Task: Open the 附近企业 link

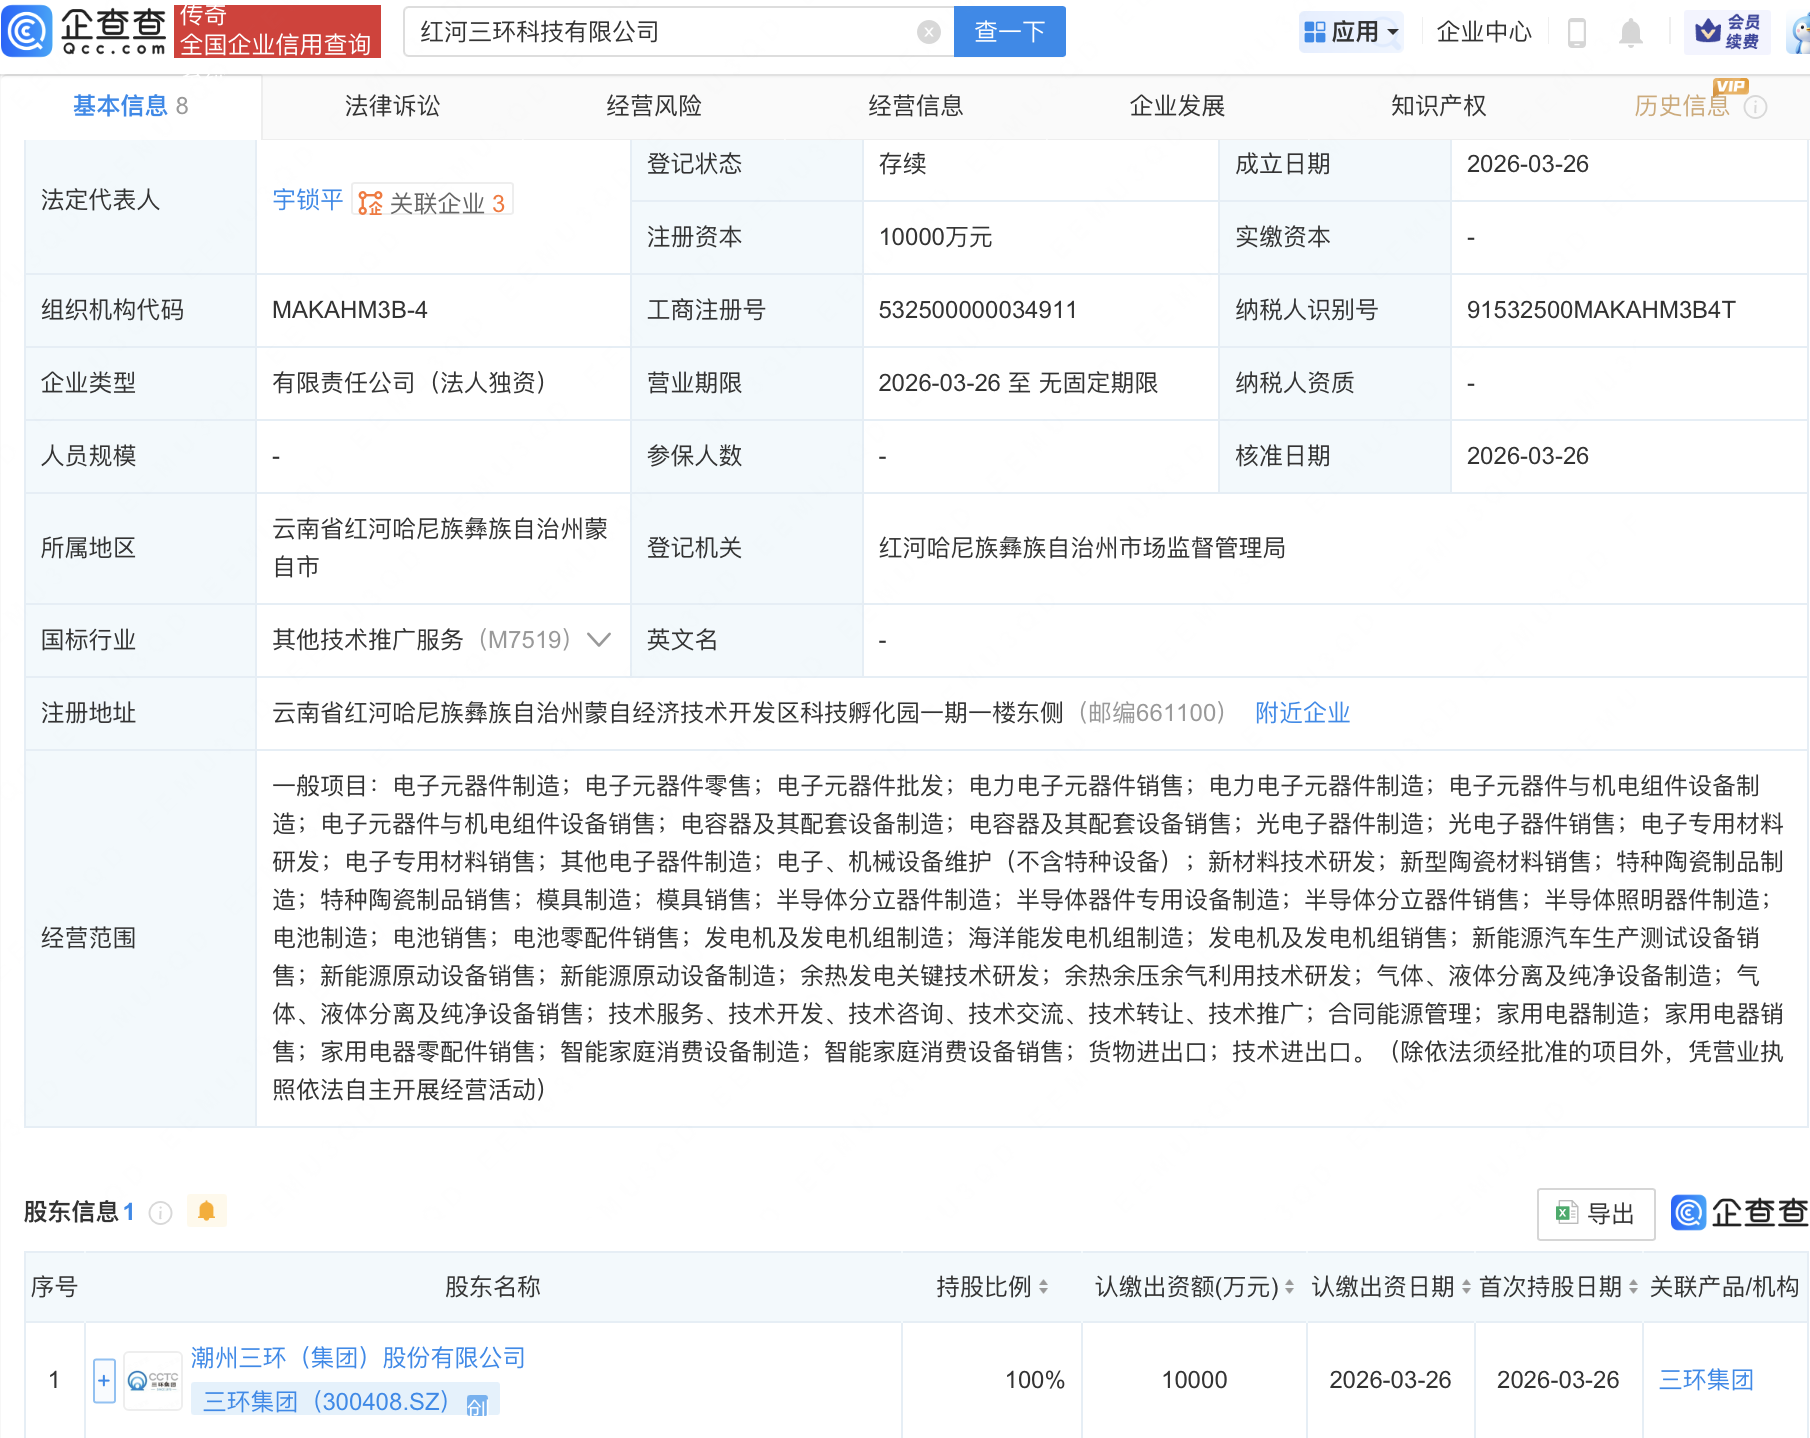Action: point(1301,712)
